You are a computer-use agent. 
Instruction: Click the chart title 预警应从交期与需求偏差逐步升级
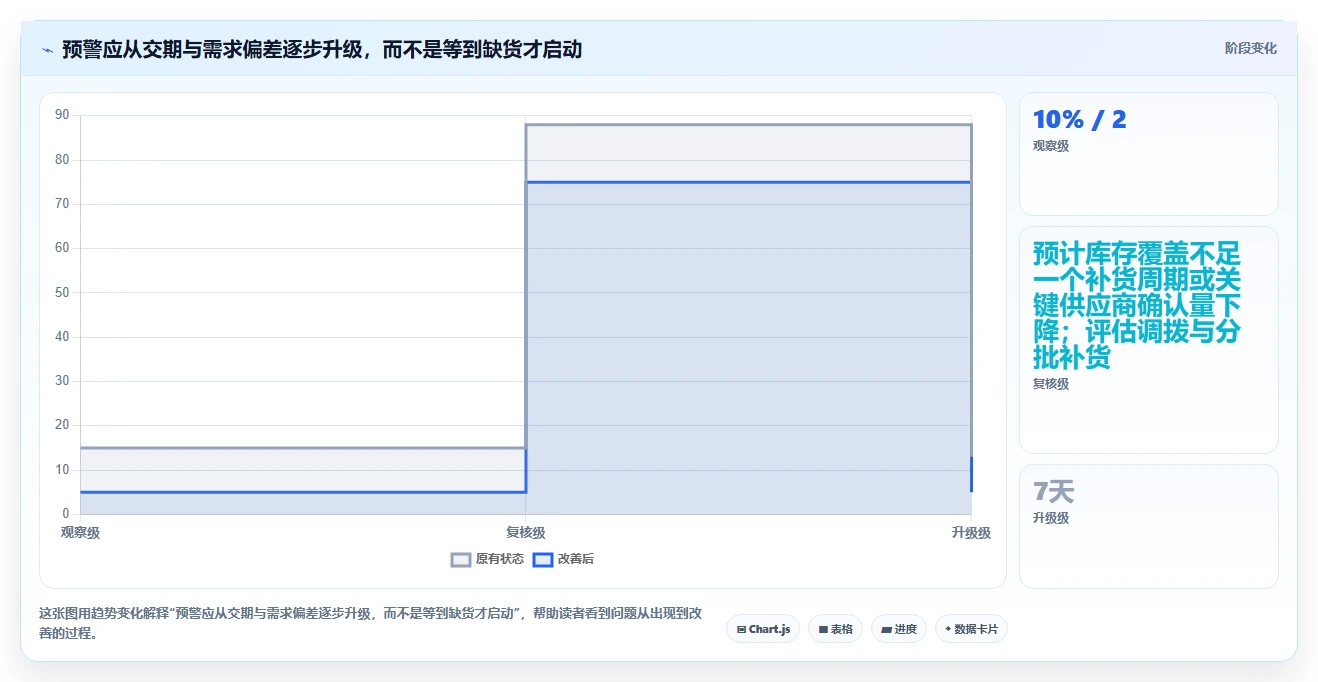pos(322,49)
